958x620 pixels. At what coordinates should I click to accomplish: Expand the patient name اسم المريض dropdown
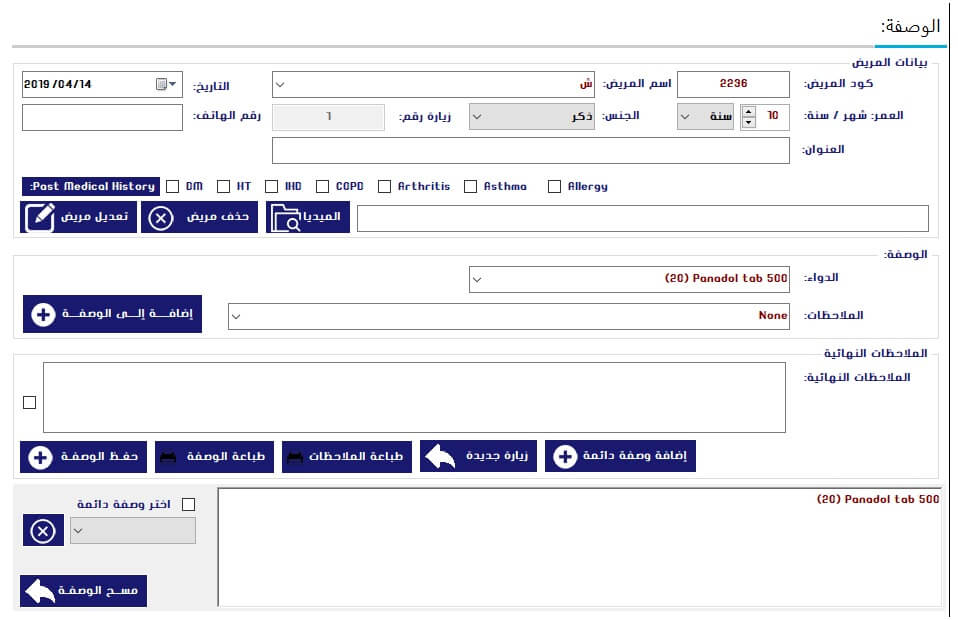[280, 85]
